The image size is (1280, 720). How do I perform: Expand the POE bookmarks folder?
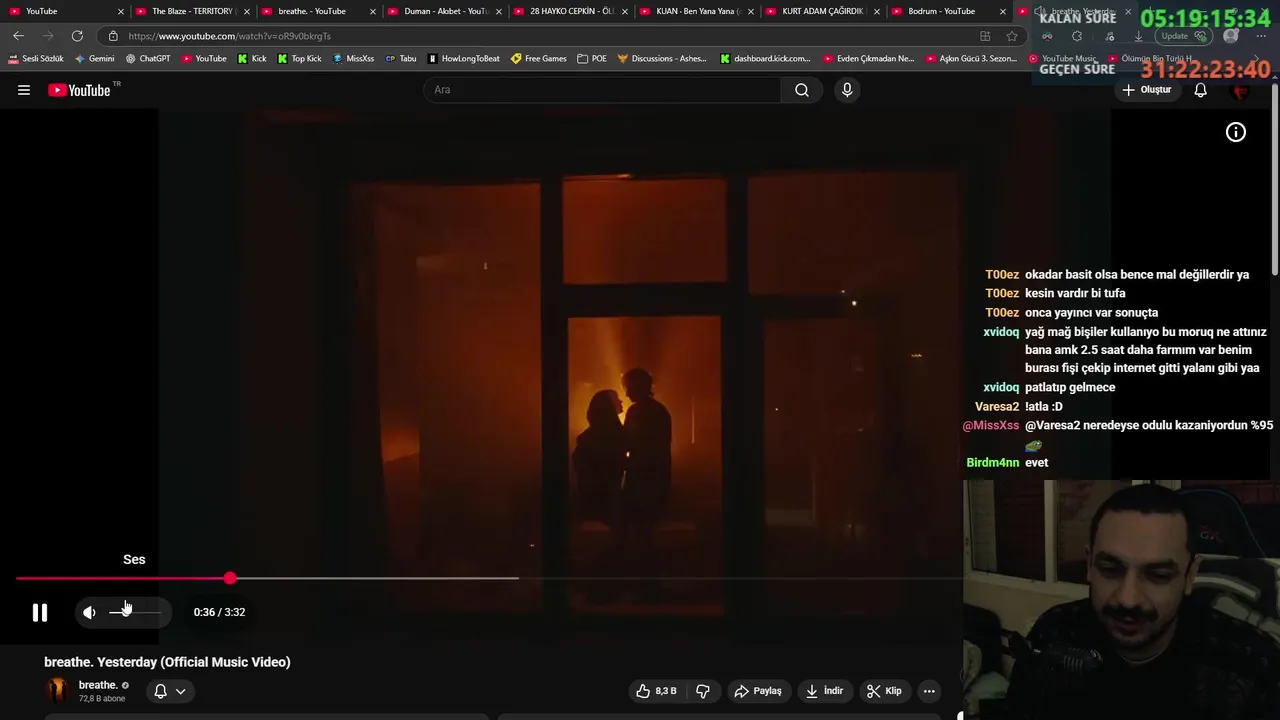(592, 58)
